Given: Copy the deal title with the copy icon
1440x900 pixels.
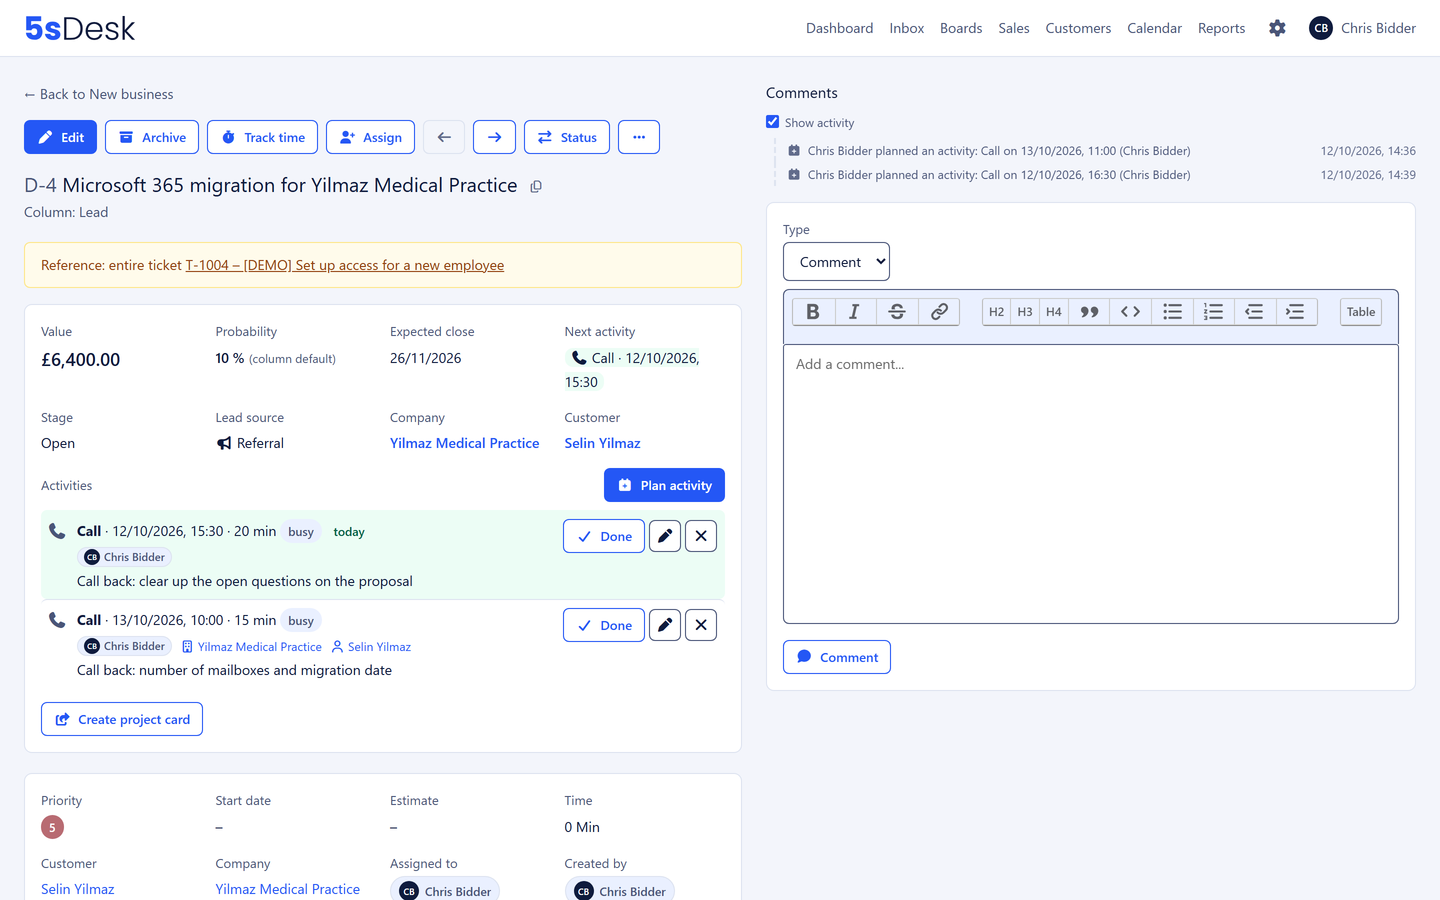Looking at the screenshot, I should pyautogui.click(x=536, y=187).
